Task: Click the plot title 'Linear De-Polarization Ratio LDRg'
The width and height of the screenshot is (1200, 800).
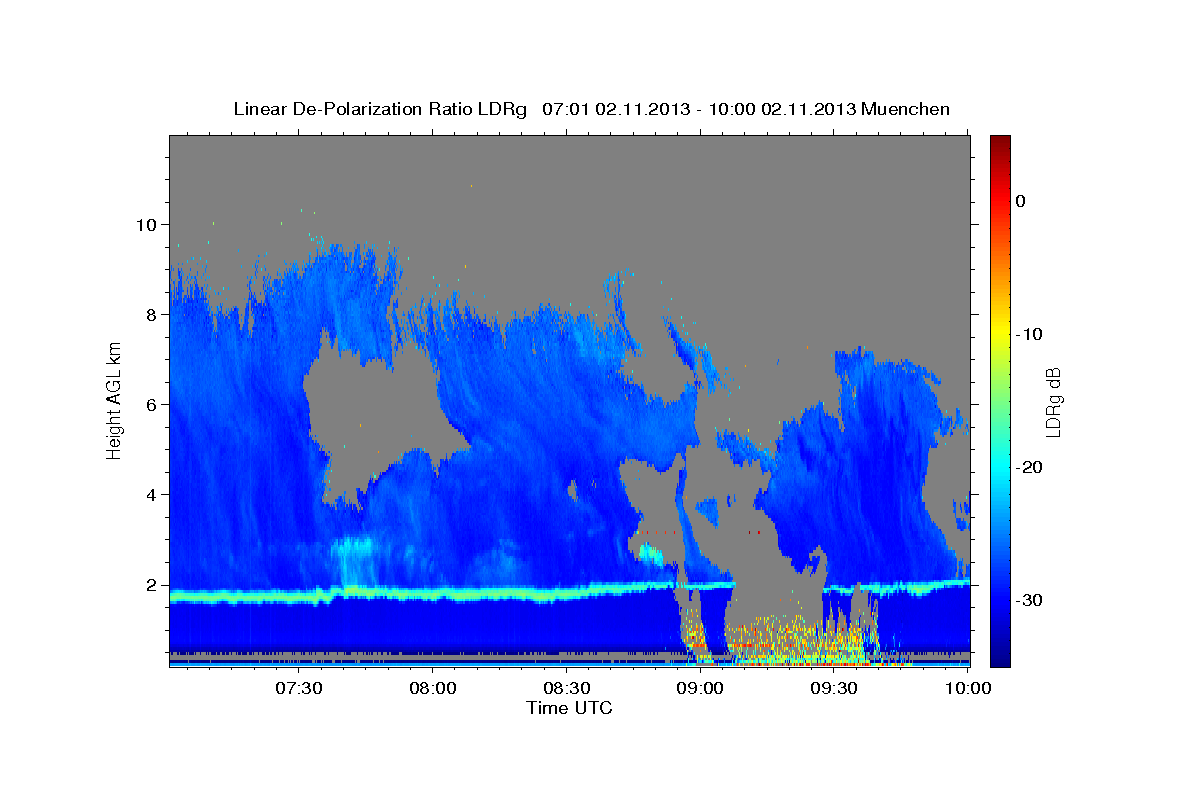Action: (380, 109)
